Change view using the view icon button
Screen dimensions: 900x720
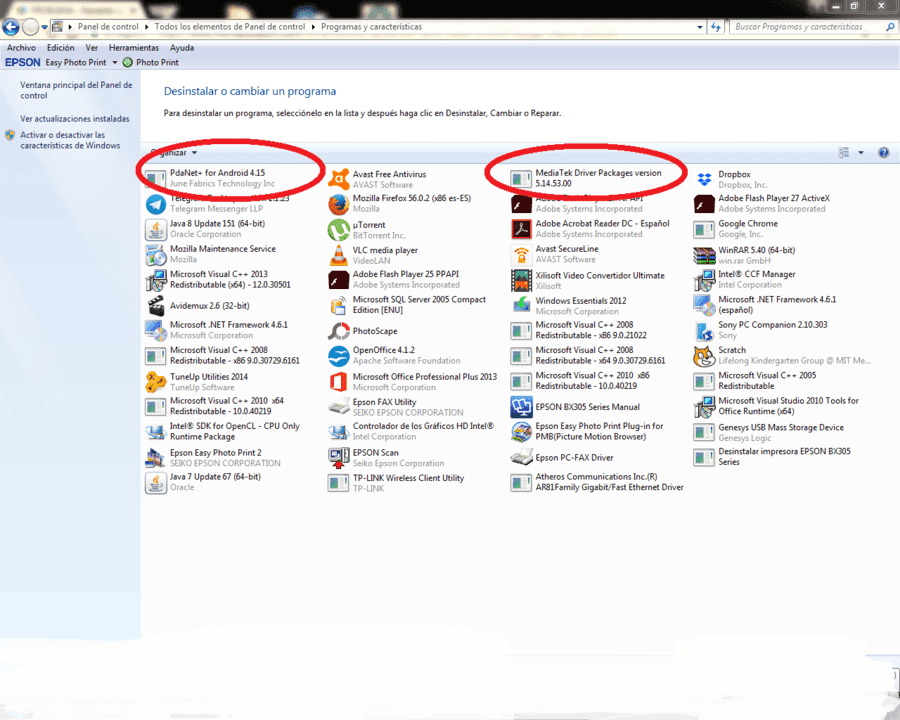pyautogui.click(x=844, y=152)
